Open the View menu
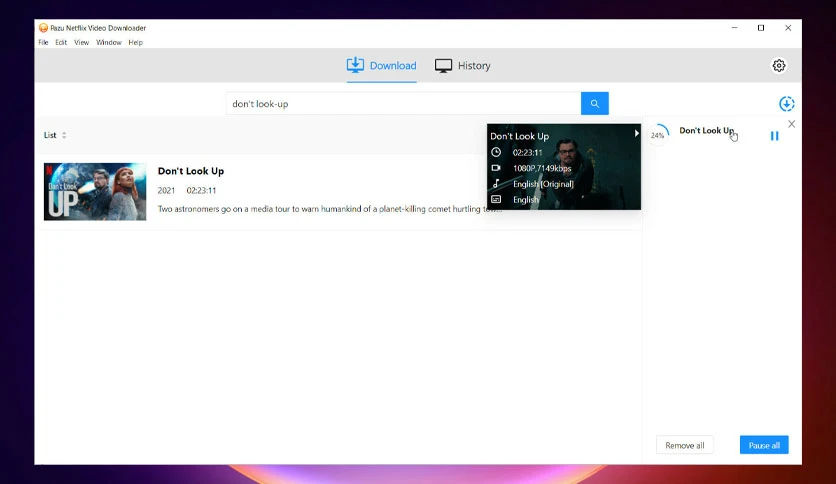This screenshot has width=836, height=484. (81, 42)
